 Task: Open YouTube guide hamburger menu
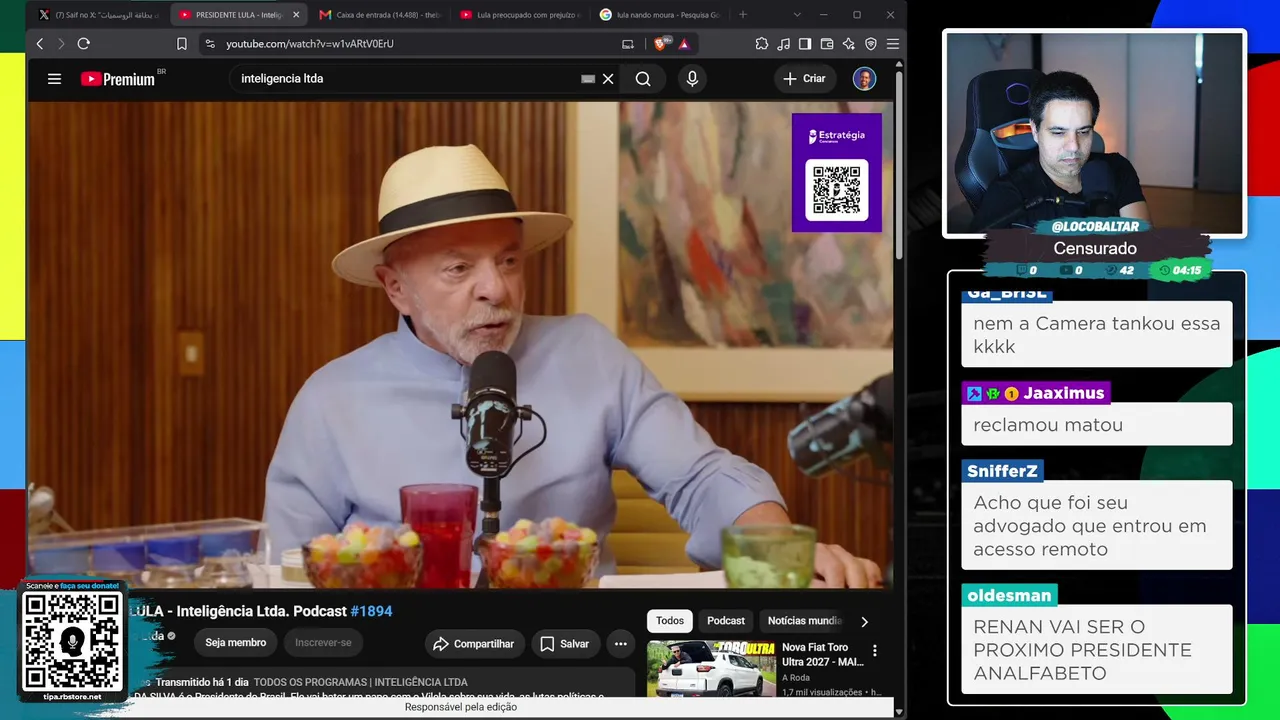coord(55,79)
